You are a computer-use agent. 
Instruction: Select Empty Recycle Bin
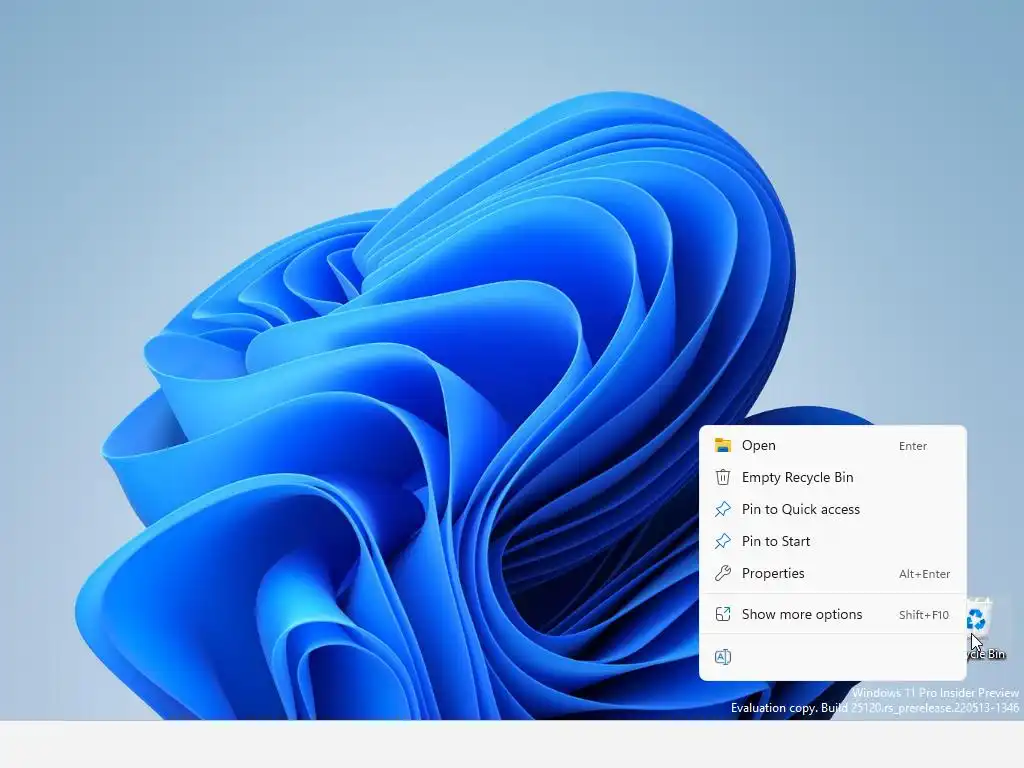coord(832,477)
